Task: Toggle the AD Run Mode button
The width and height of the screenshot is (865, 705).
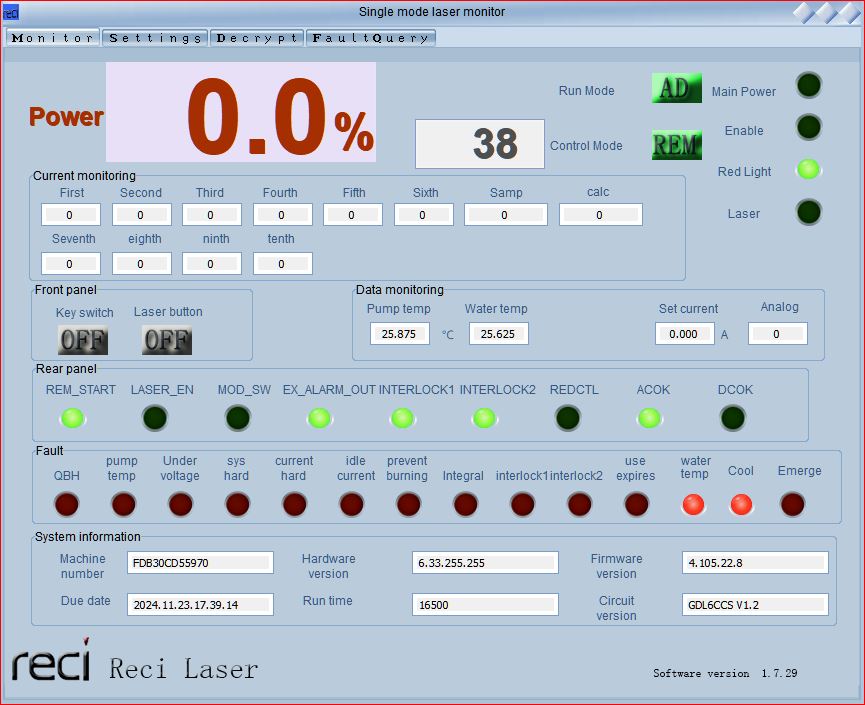Action: [x=676, y=88]
